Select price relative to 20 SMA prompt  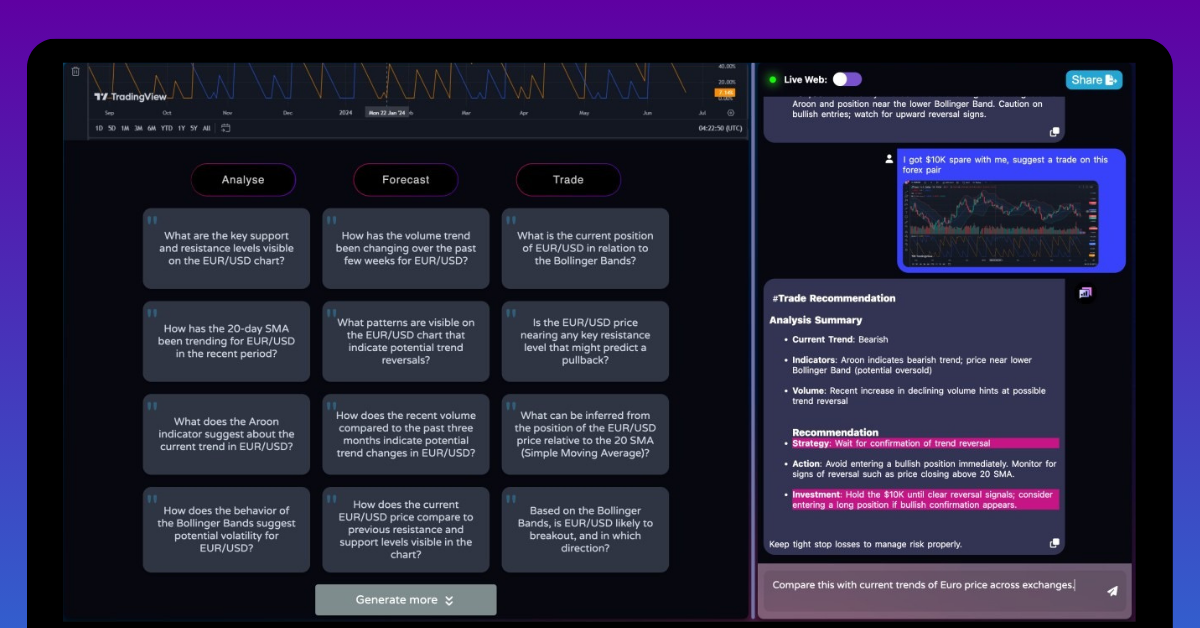point(585,434)
